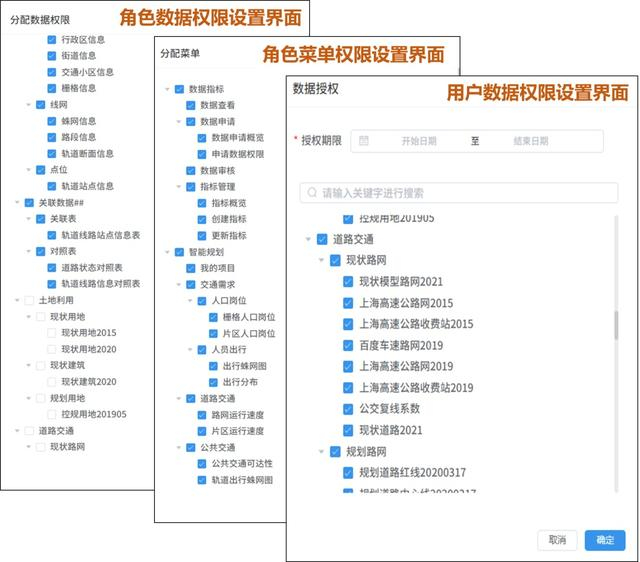Uncheck 规划道路红线20200317 checkbox
The width and height of the screenshot is (640, 562).
(348, 473)
